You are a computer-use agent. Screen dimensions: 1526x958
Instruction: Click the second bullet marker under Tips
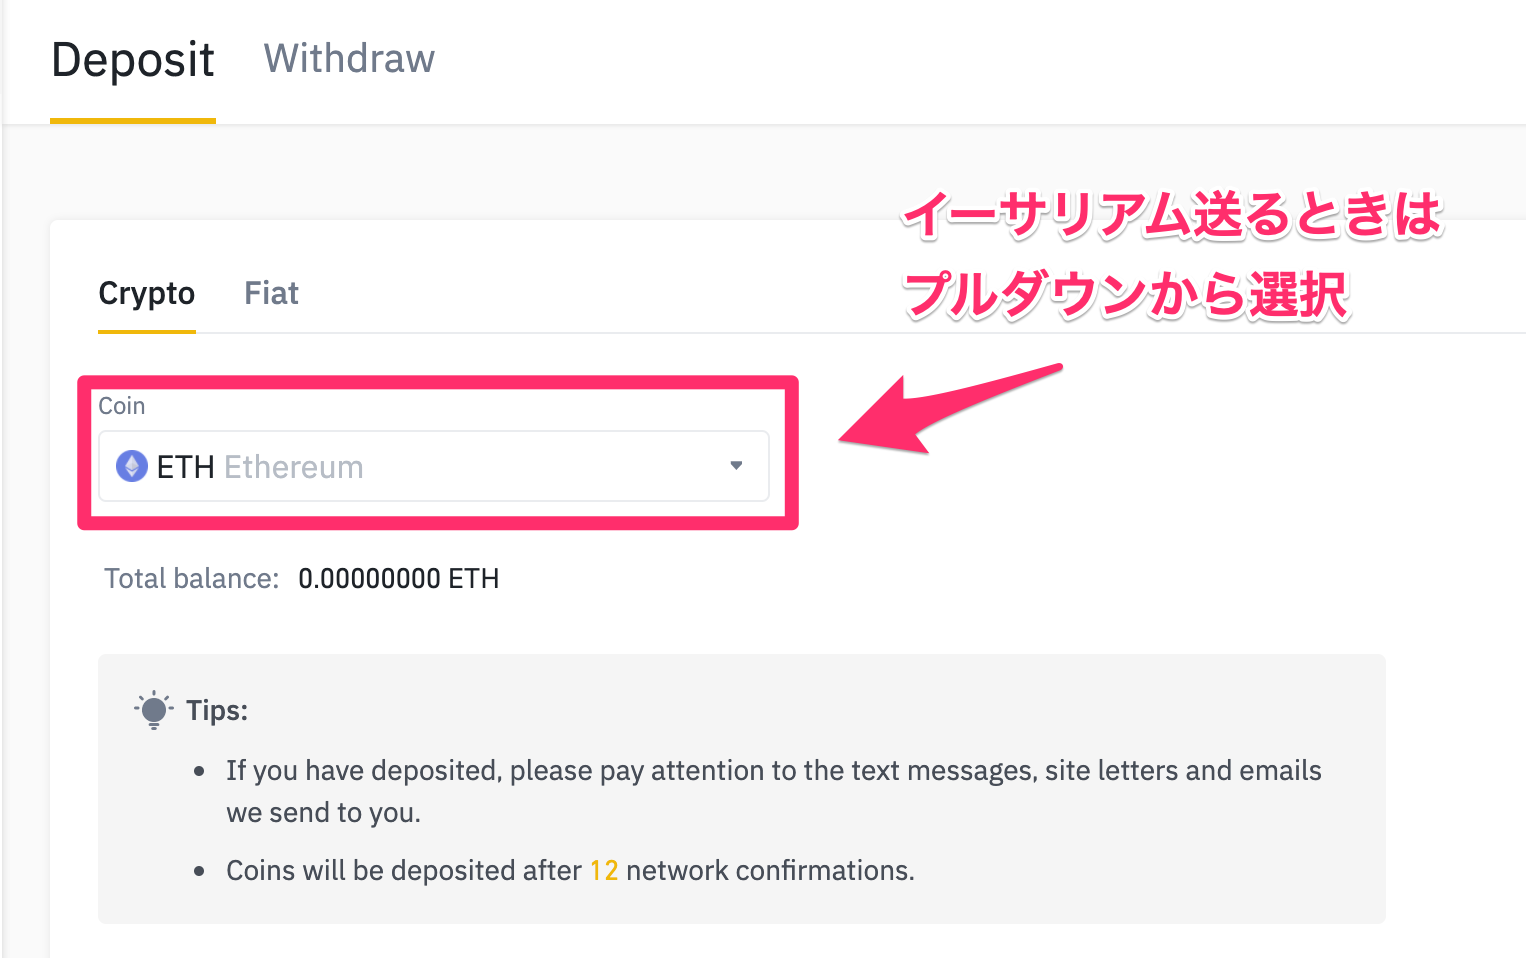(x=200, y=871)
